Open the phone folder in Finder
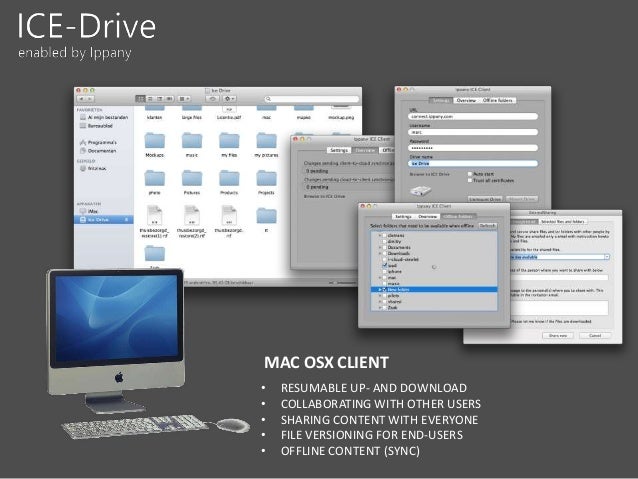 click(x=155, y=178)
